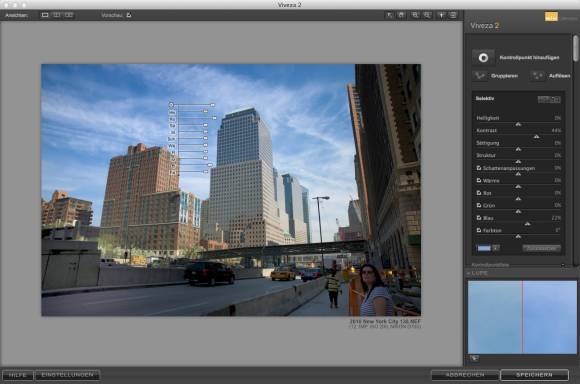Screen dimensions: 580x384
Task: Click the Gruppieren control points icon
Action: tap(480, 76)
